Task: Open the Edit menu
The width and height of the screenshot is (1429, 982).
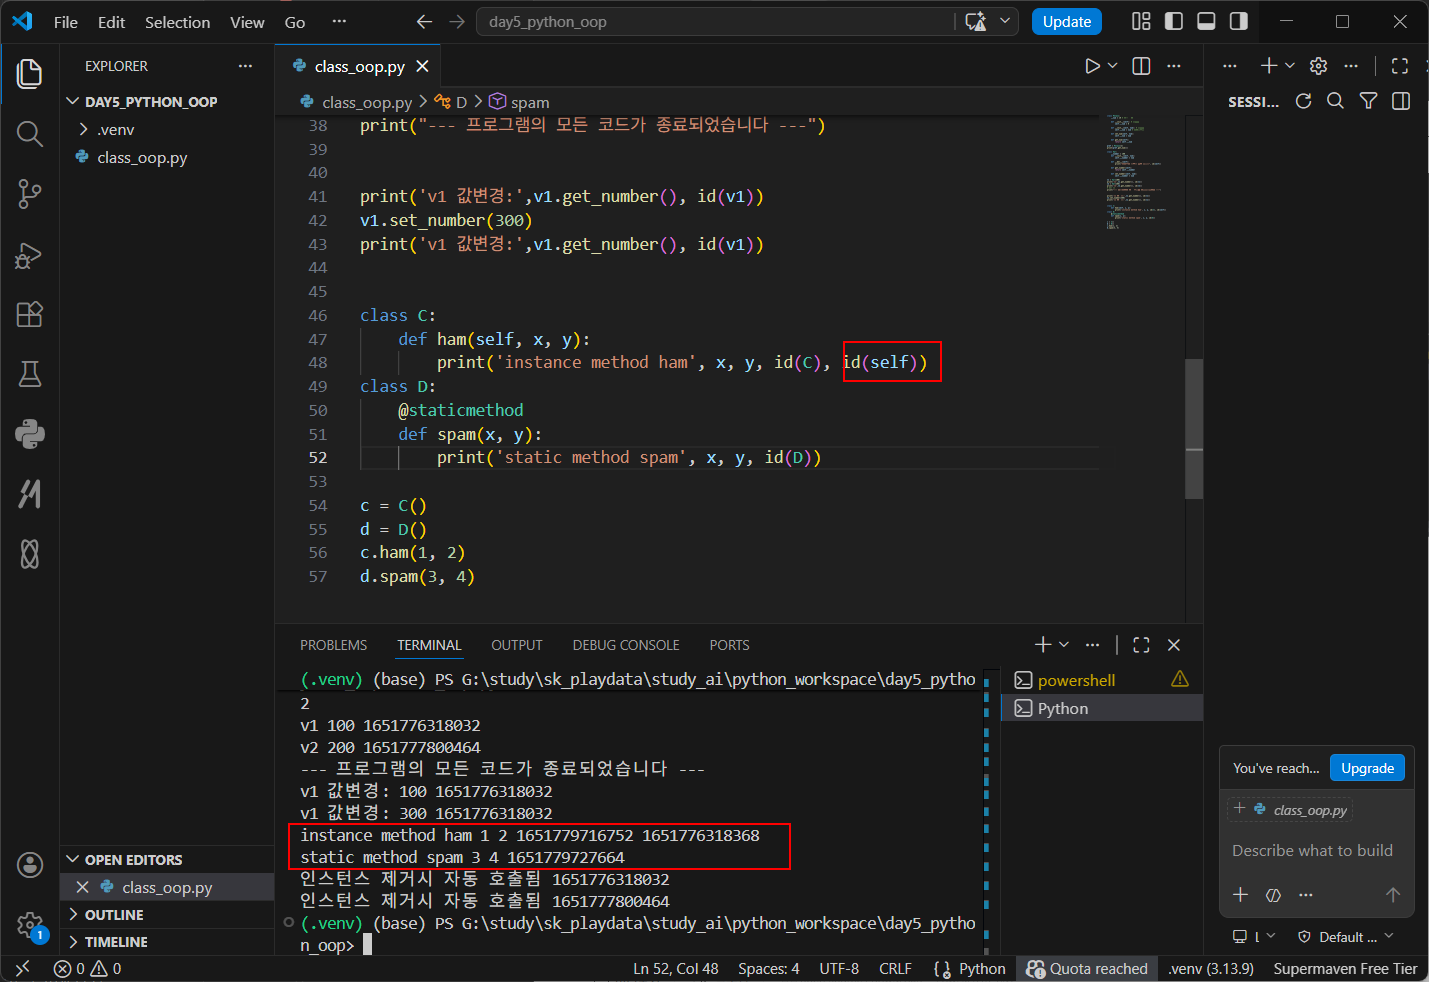Action: (x=111, y=22)
